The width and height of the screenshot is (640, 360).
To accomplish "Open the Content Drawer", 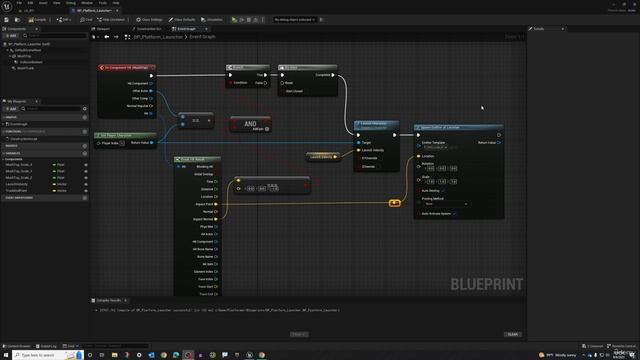I will point(16,346).
